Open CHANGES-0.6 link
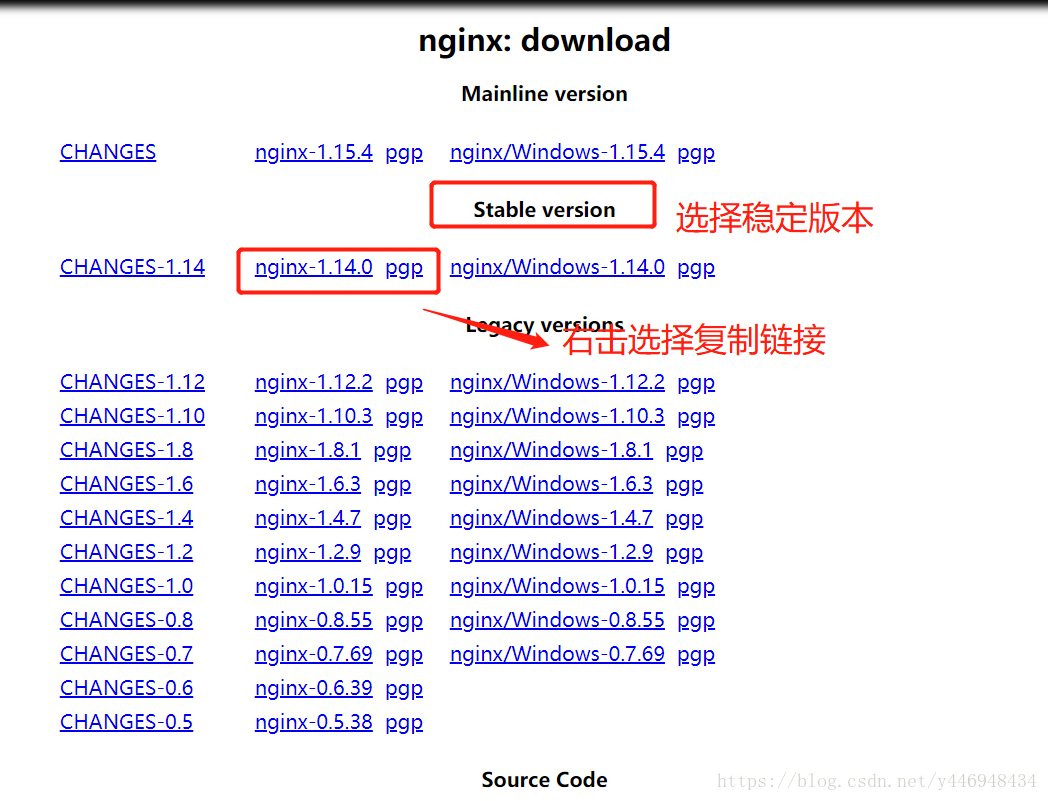 click(x=126, y=689)
